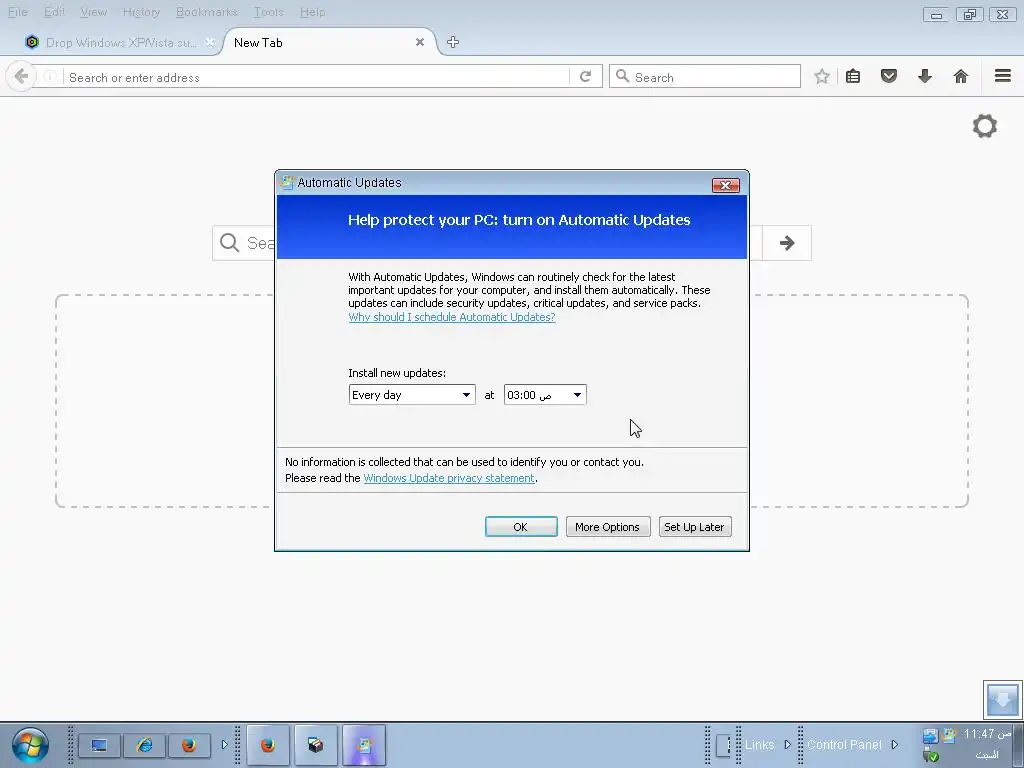Screen dimensions: 1024x768
Task: Click the safely remove hardware tray icon
Action: pyautogui.click(x=931, y=756)
